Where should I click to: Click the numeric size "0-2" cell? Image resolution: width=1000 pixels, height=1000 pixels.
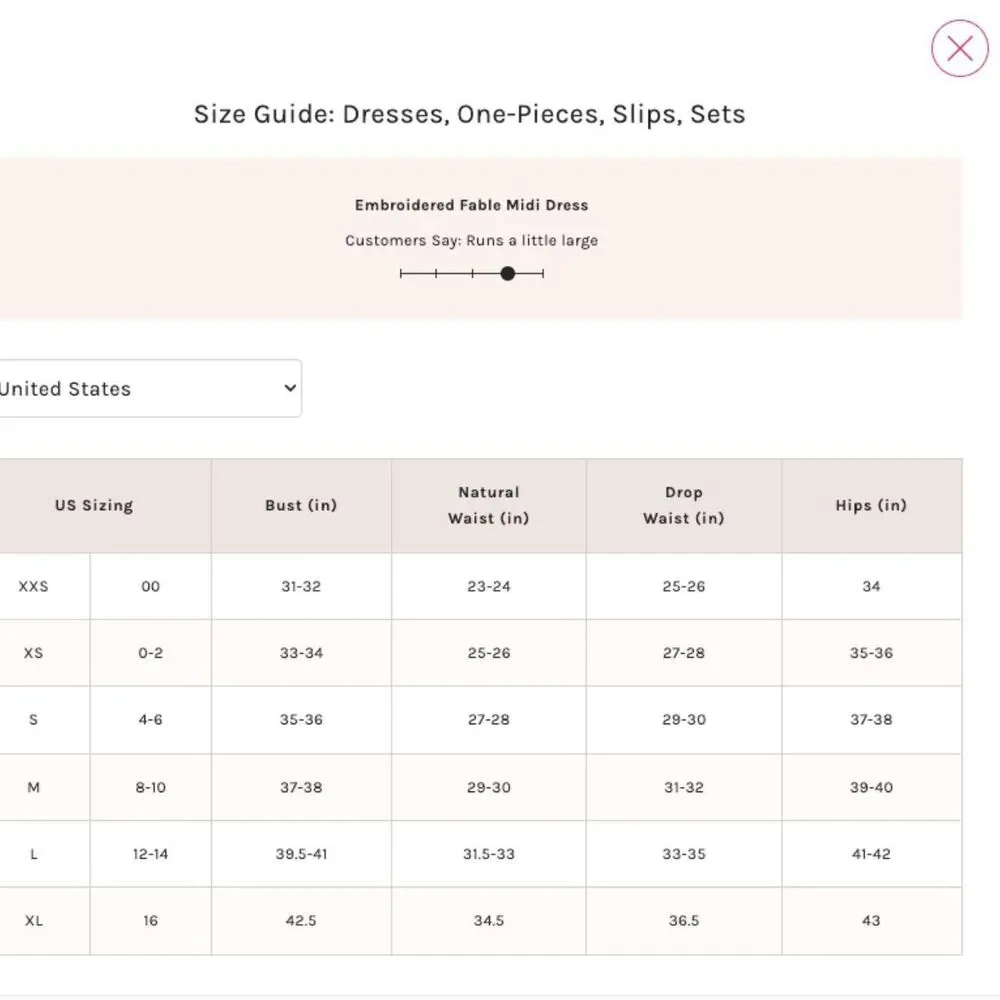(151, 653)
